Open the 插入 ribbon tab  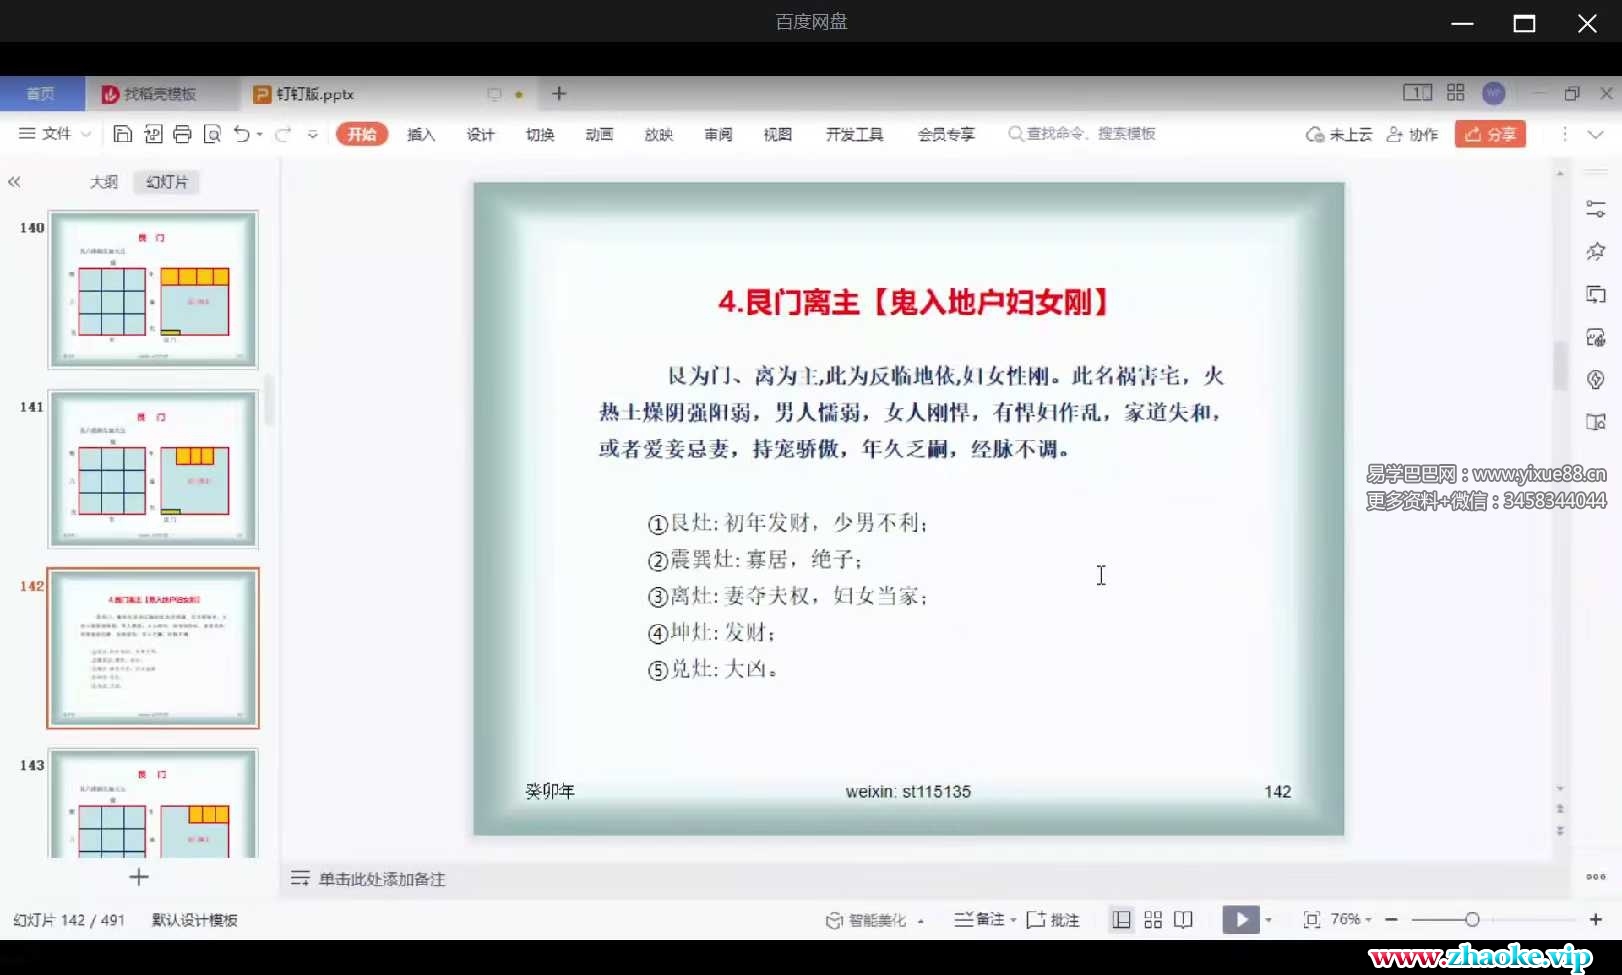[421, 134]
